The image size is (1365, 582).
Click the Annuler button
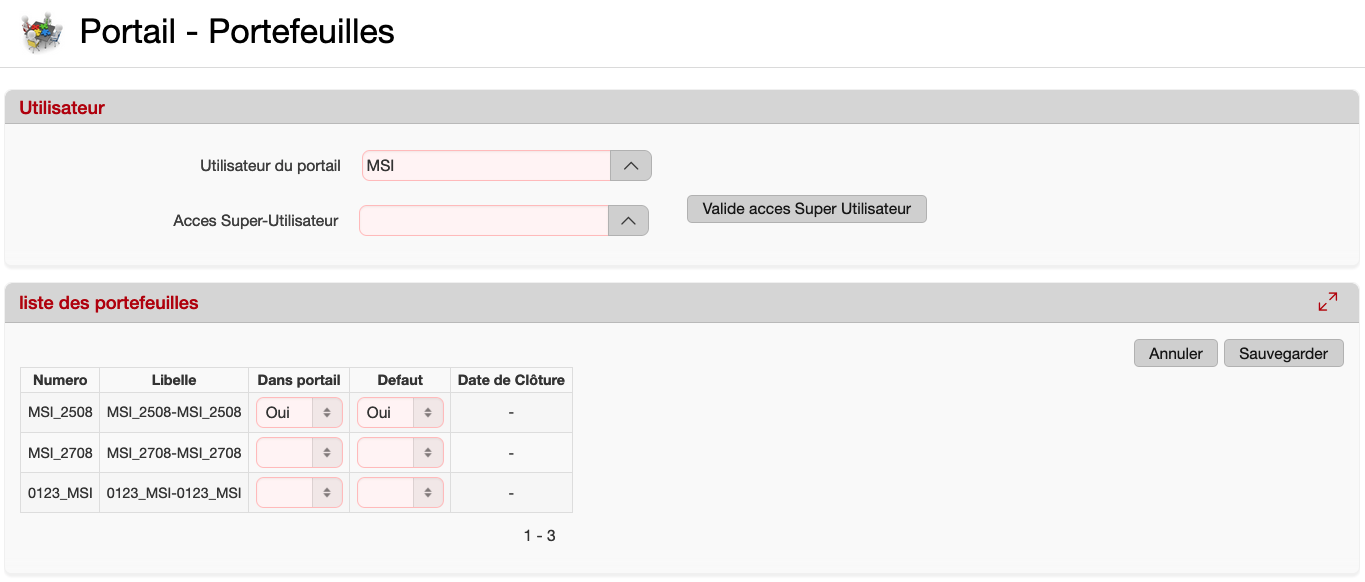(x=1175, y=353)
